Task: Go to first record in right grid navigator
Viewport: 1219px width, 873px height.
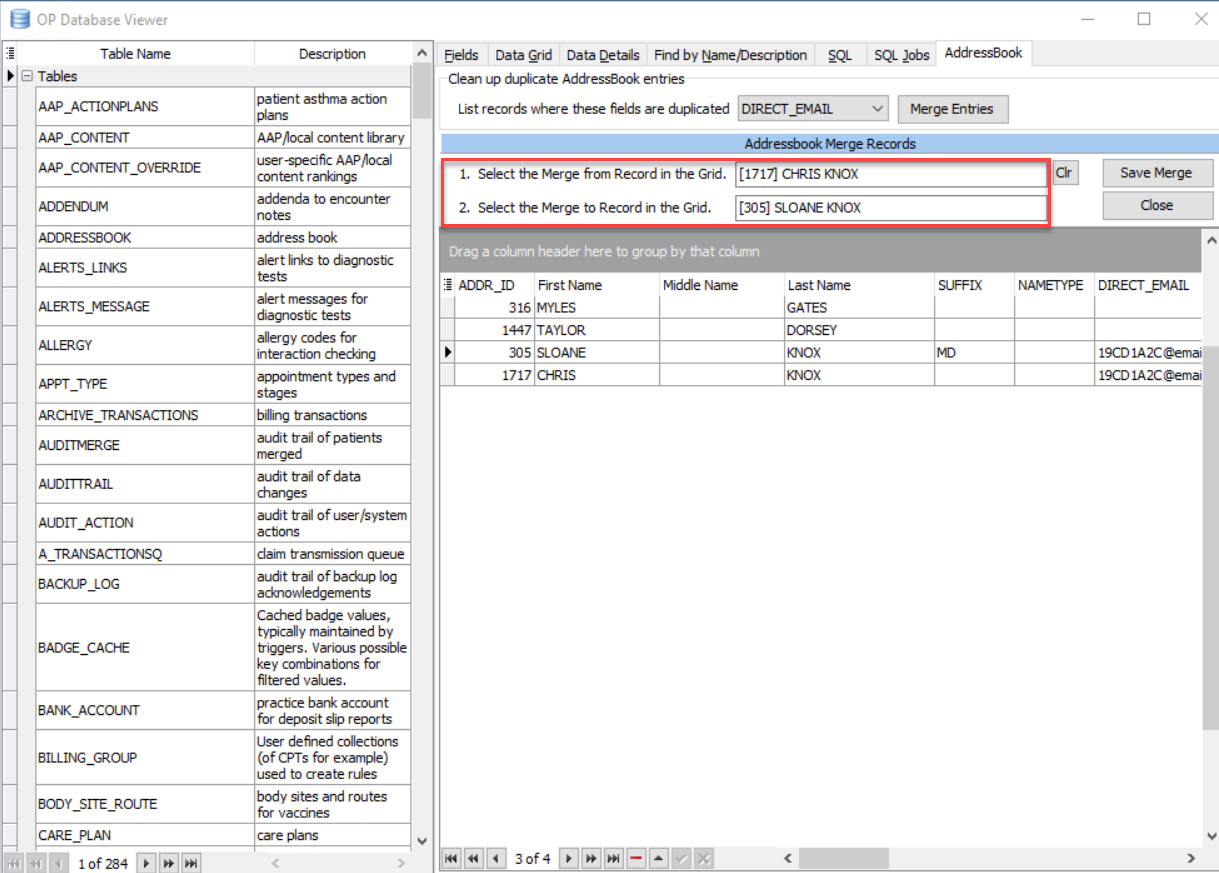Action: pos(451,858)
